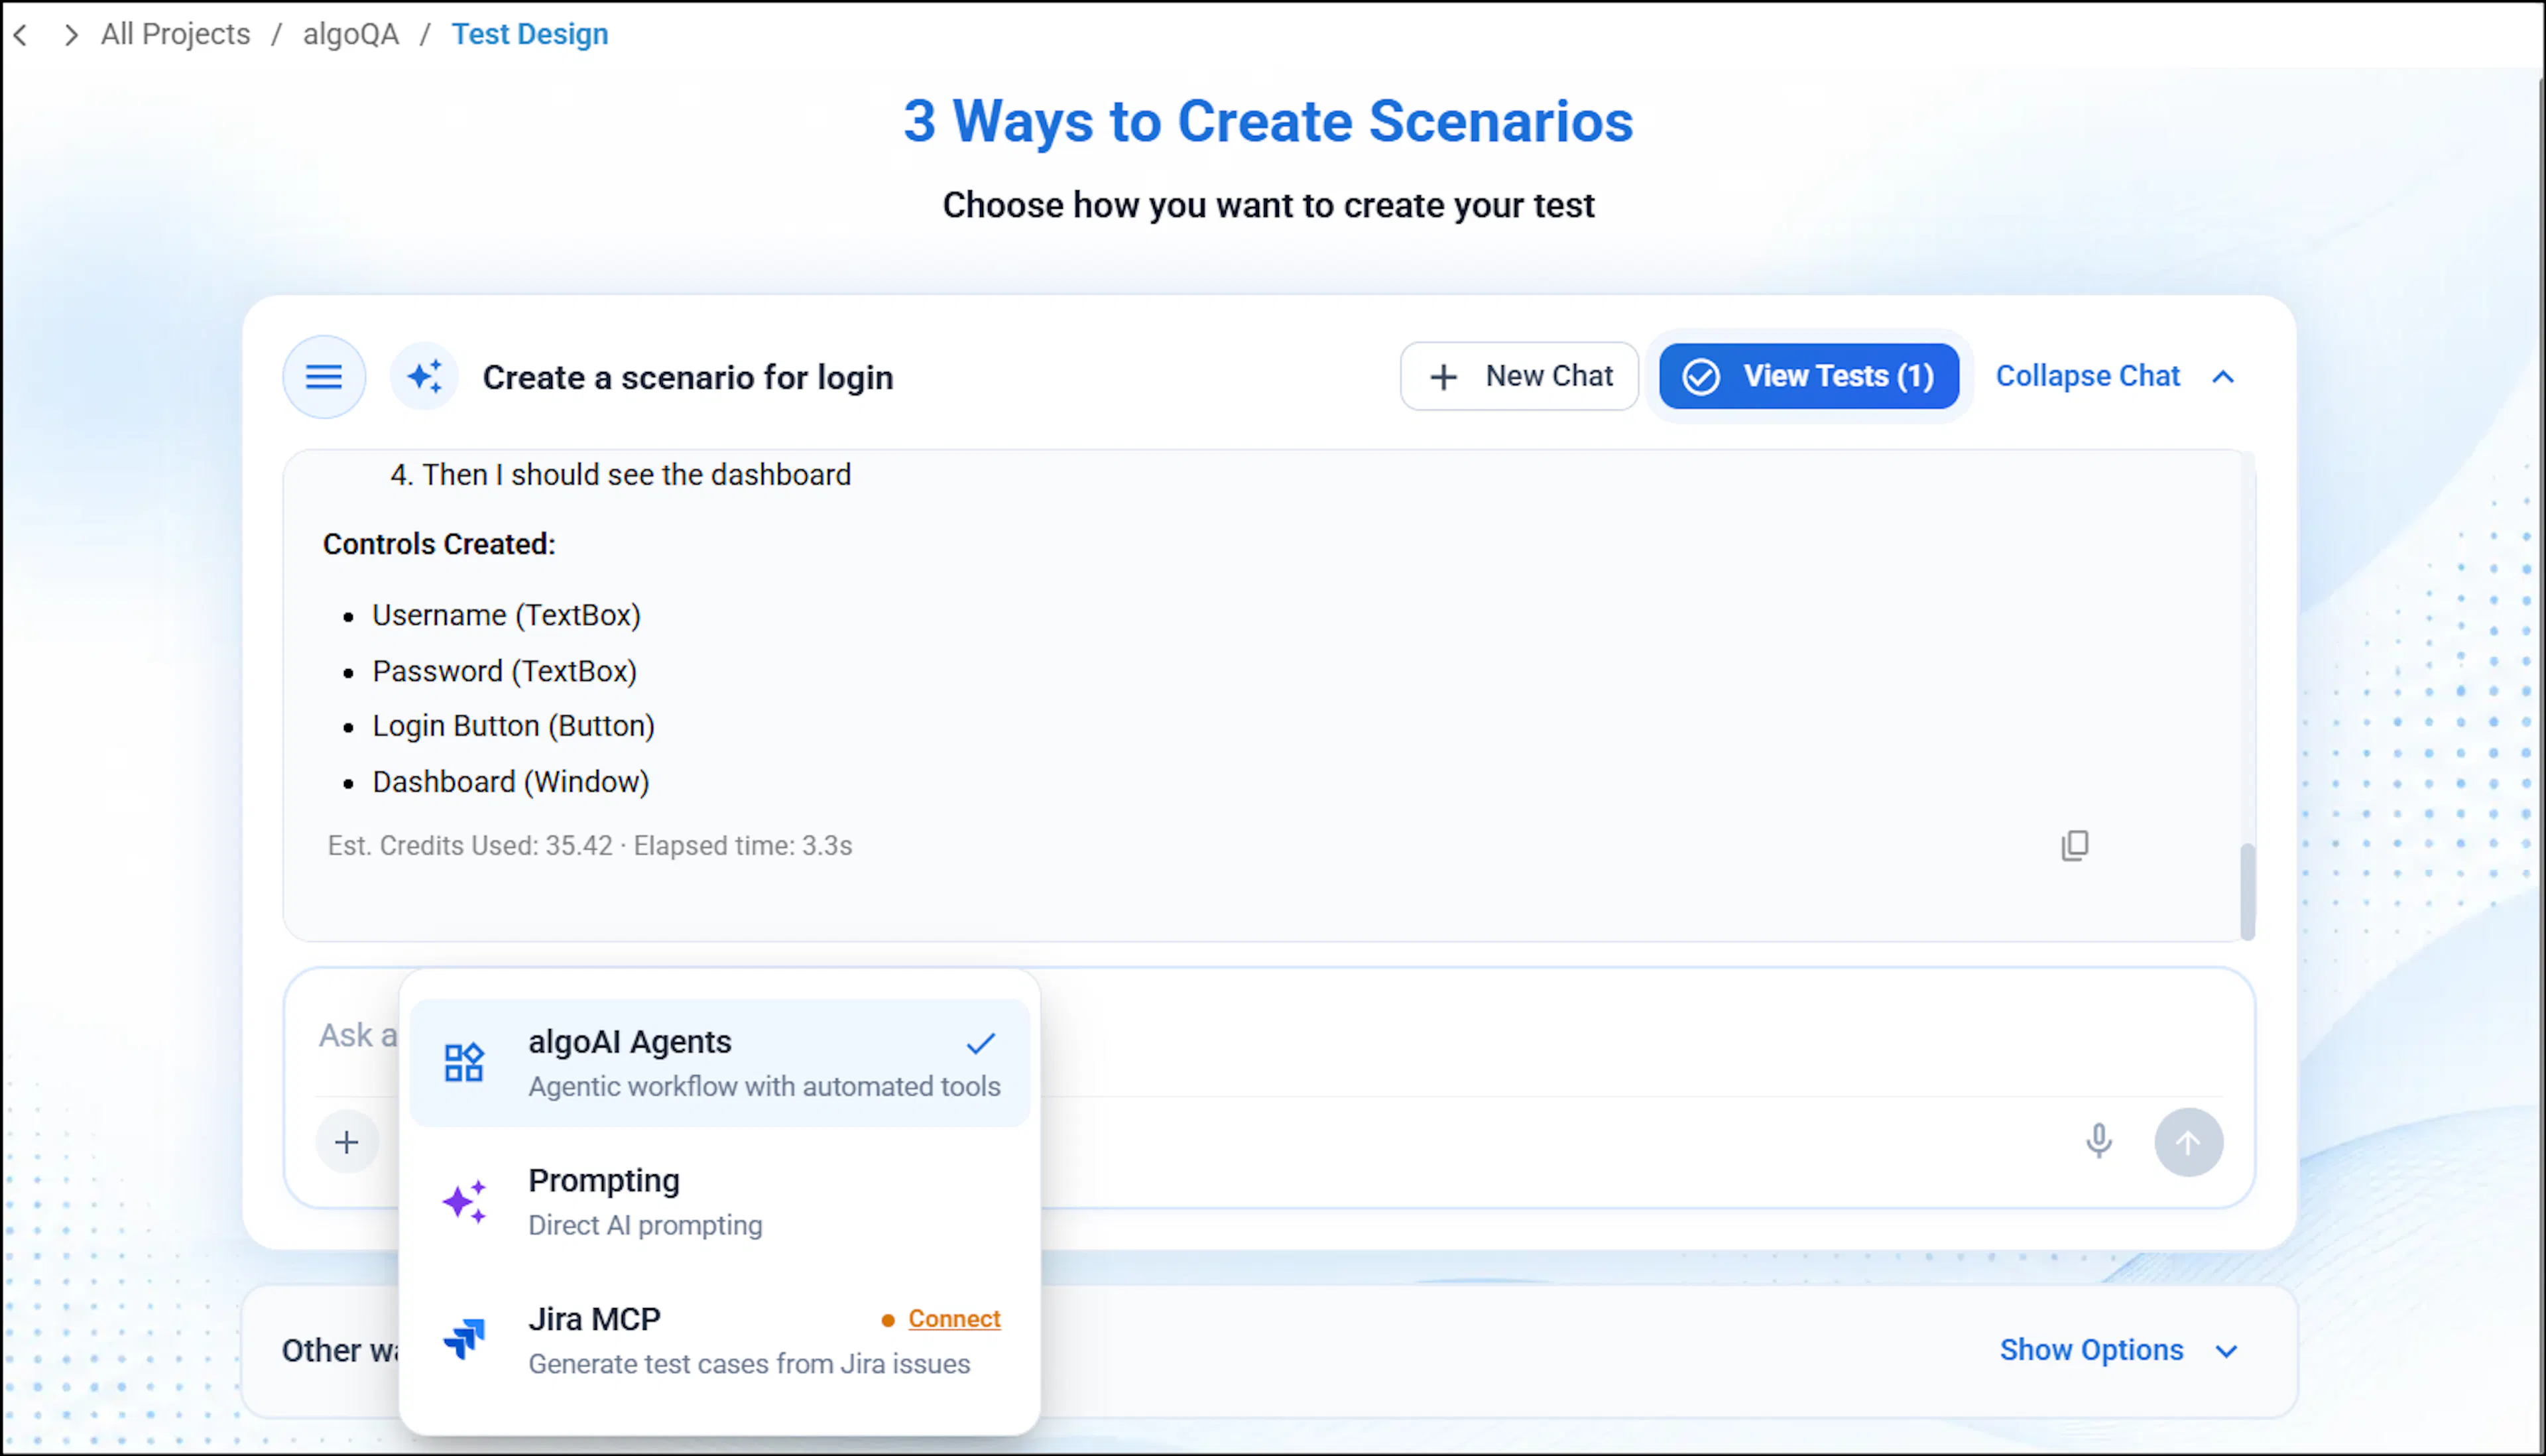Click the 'Password (TextBox)' list item
This screenshot has height=1456, width=2546.
click(504, 671)
